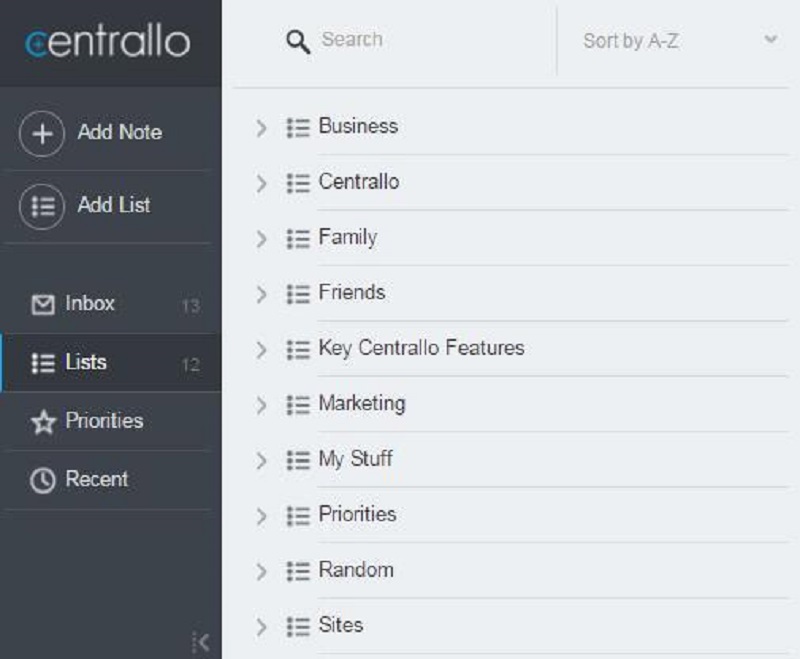Expand the Business list chevron
Screen dimensions: 800x659
(x=261, y=128)
